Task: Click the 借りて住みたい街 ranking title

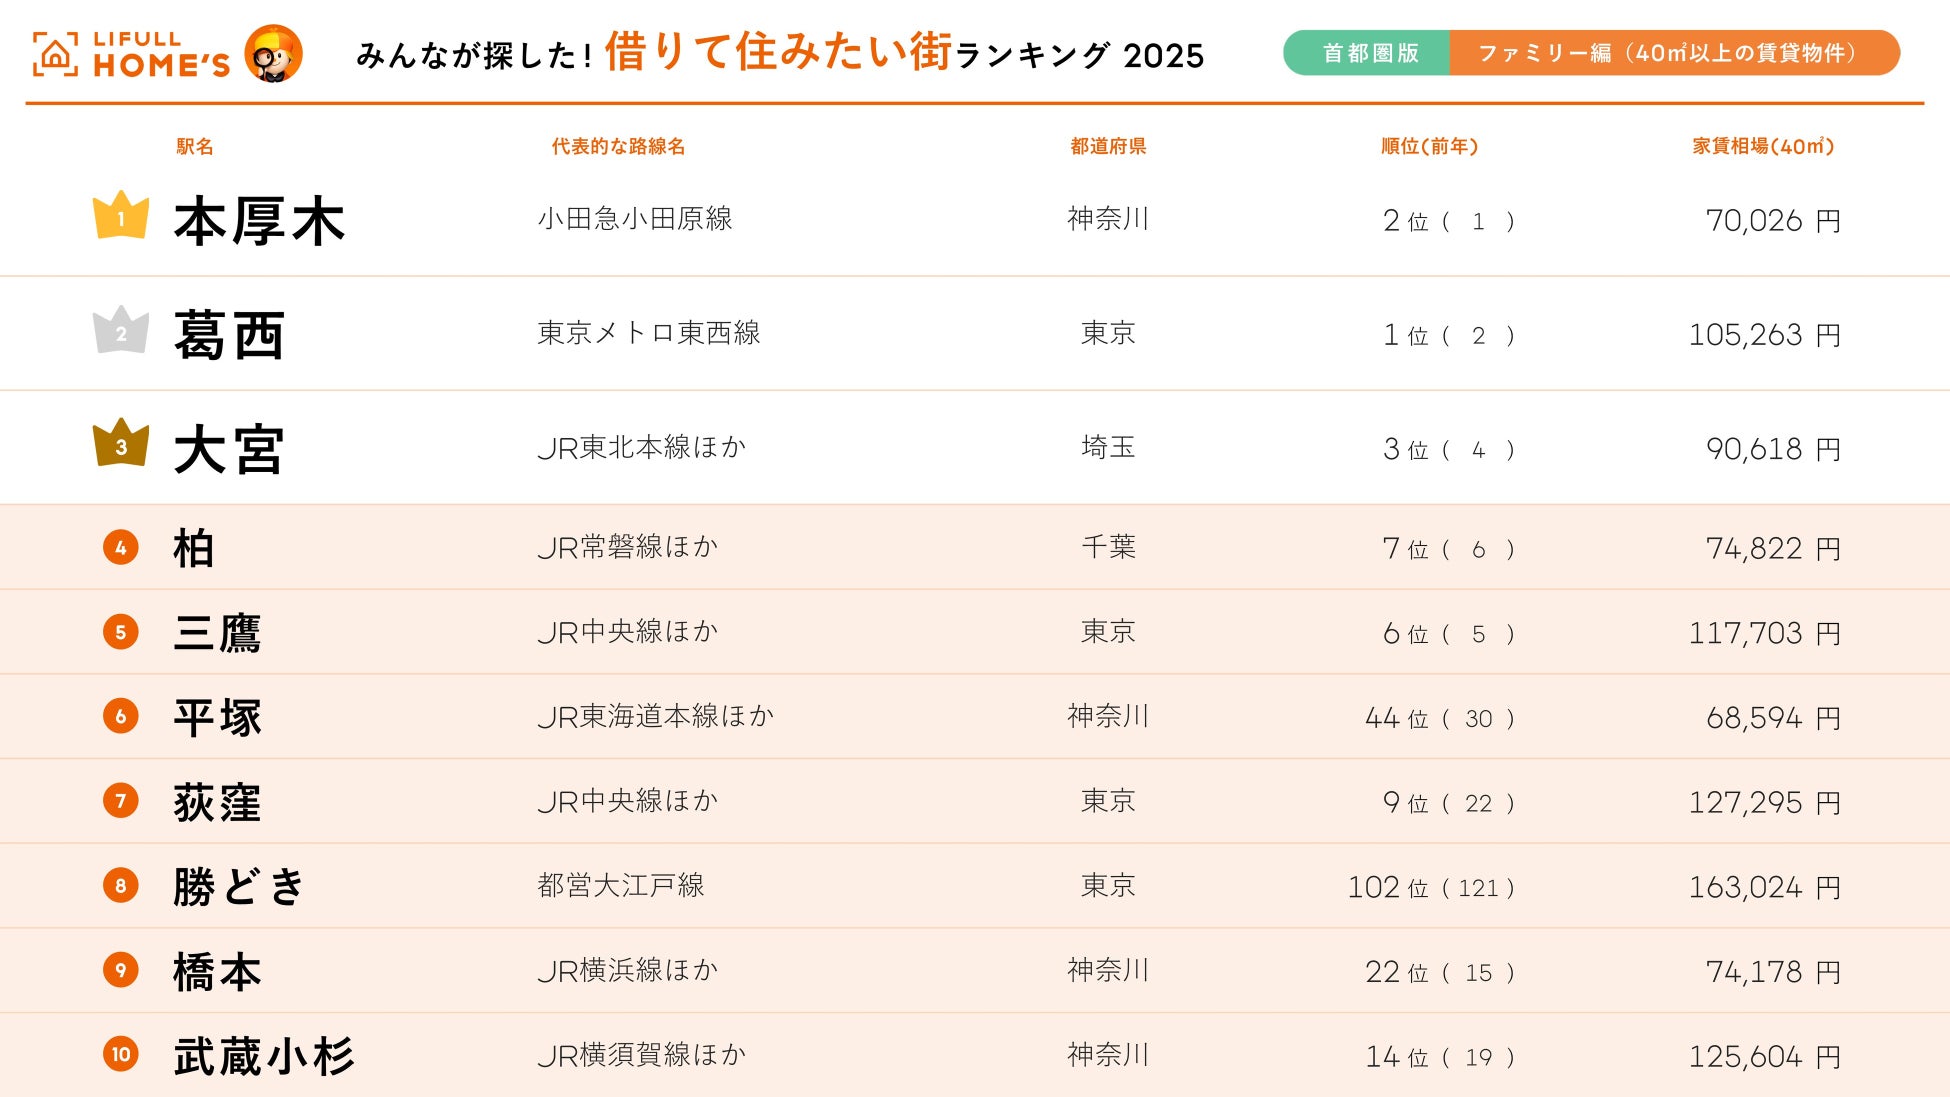Action: tap(778, 52)
